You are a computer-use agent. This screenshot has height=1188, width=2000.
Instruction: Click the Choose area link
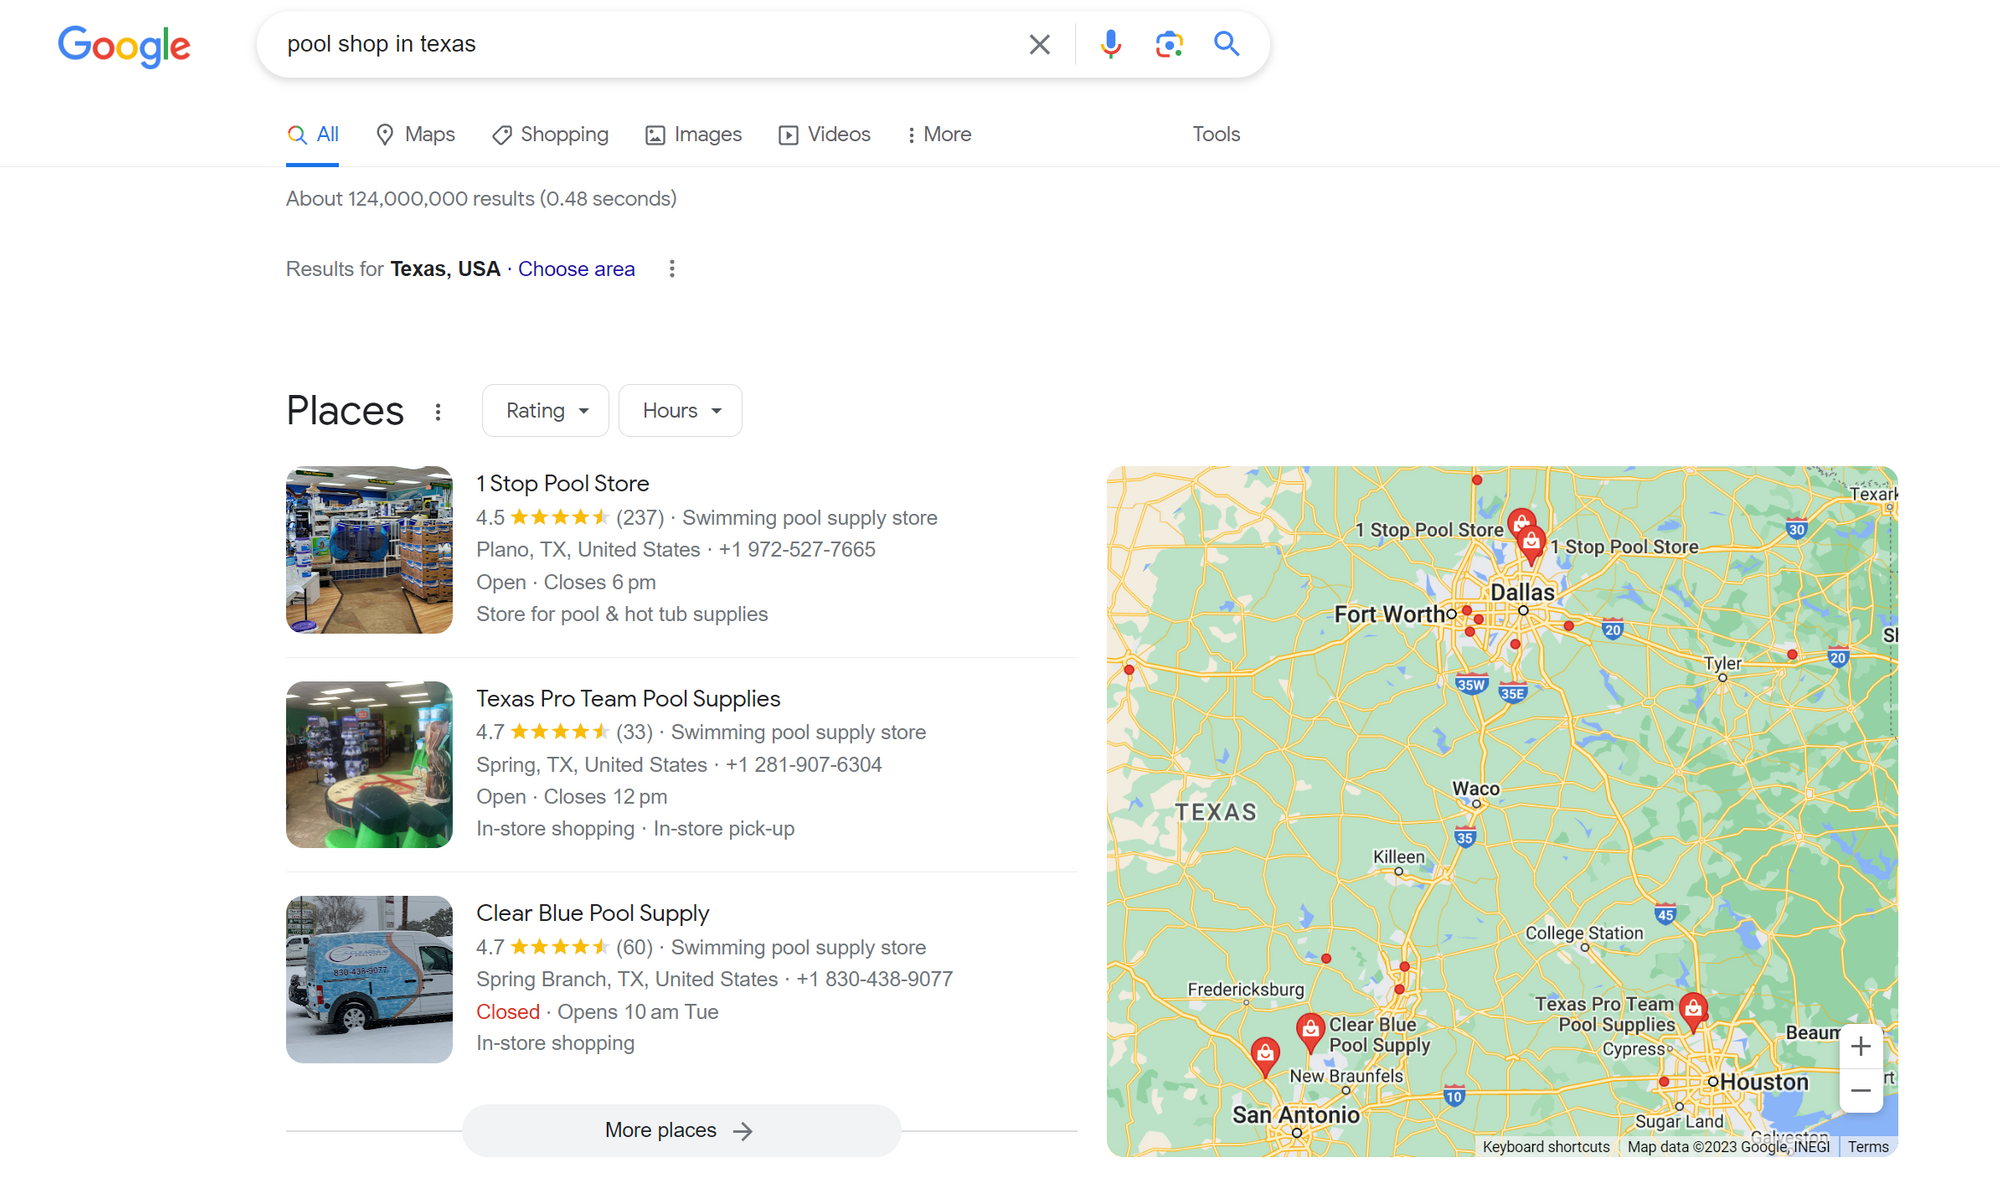[x=576, y=269]
